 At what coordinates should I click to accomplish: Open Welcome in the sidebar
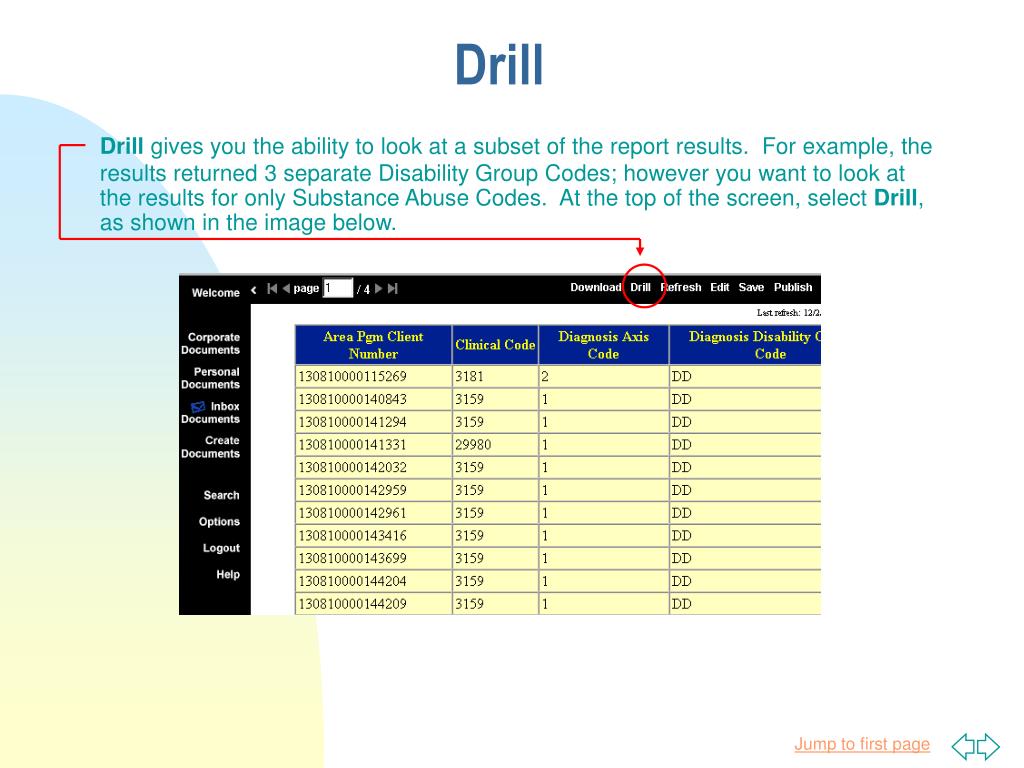[216, 293]
